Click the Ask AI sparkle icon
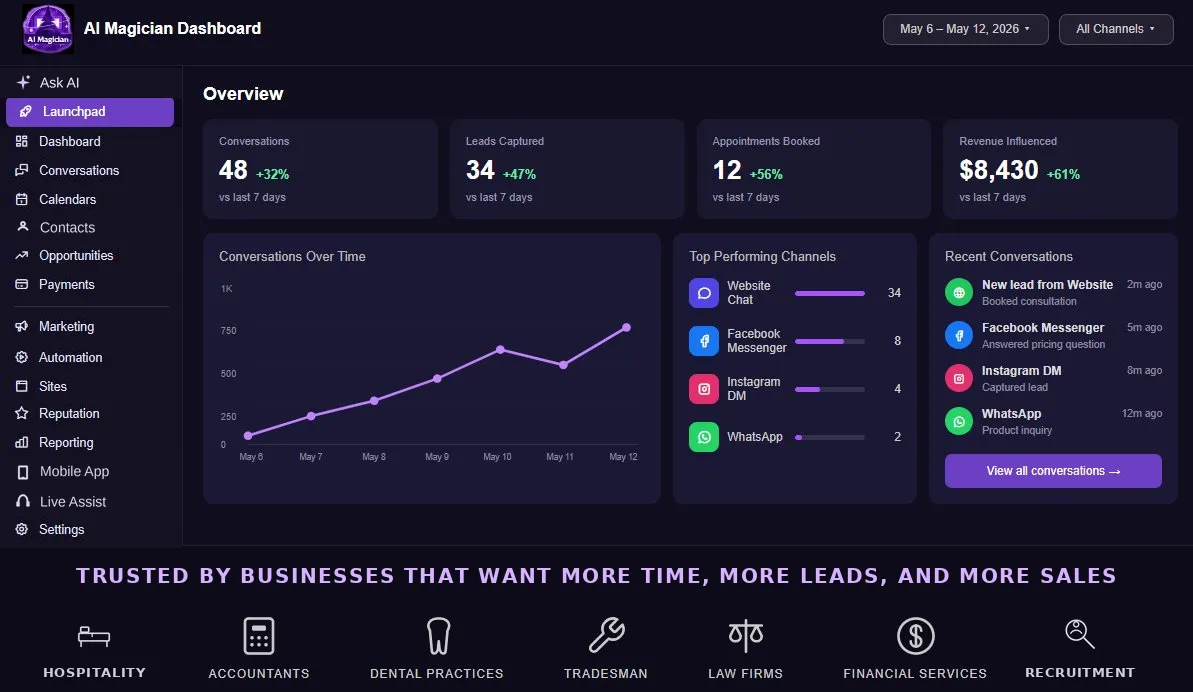The image size is (1193, 692). coord(24,82)
